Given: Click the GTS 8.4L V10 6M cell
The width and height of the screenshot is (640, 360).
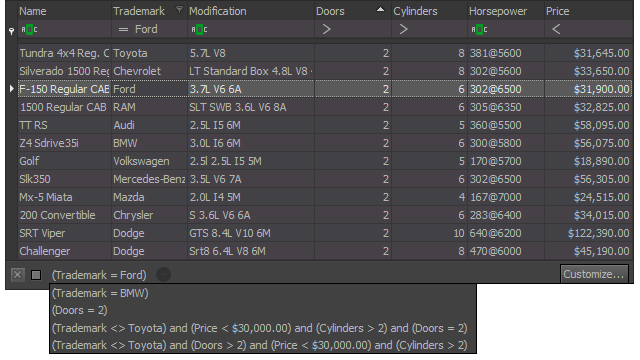Looking at the screenshot, I should click(x=251, y=233).
